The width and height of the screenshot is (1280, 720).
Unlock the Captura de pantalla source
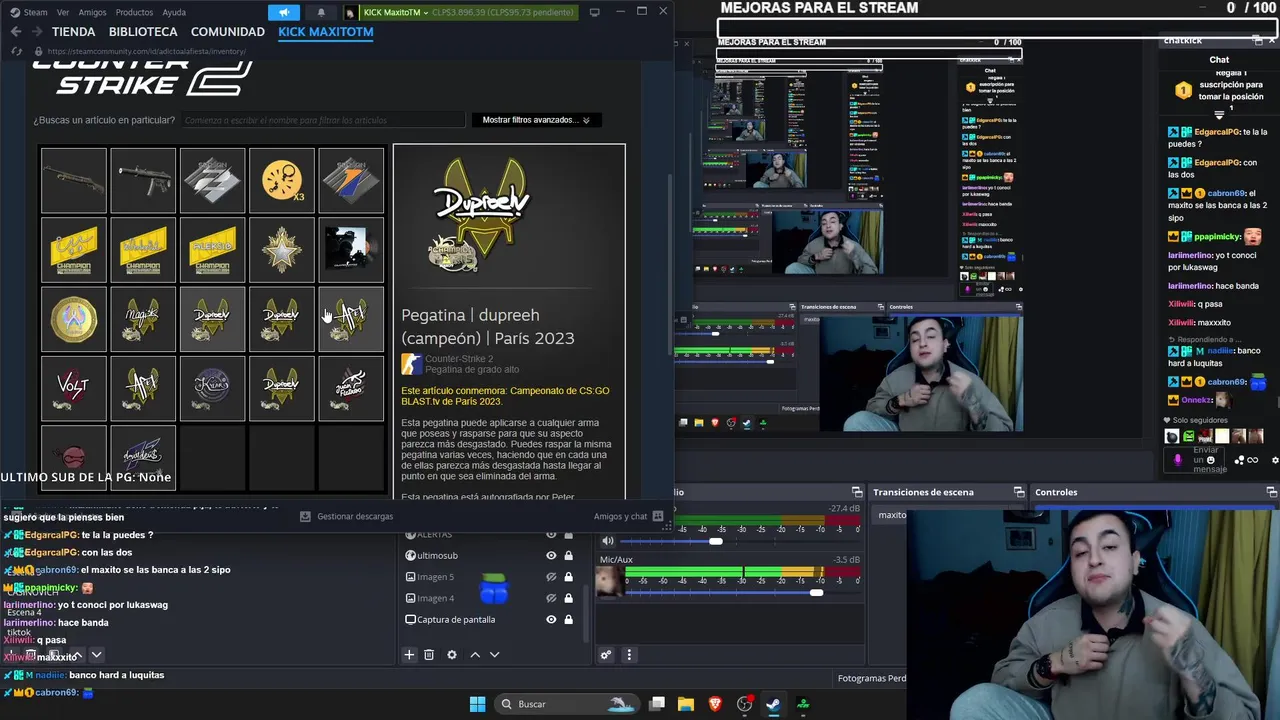click(568, 619)
